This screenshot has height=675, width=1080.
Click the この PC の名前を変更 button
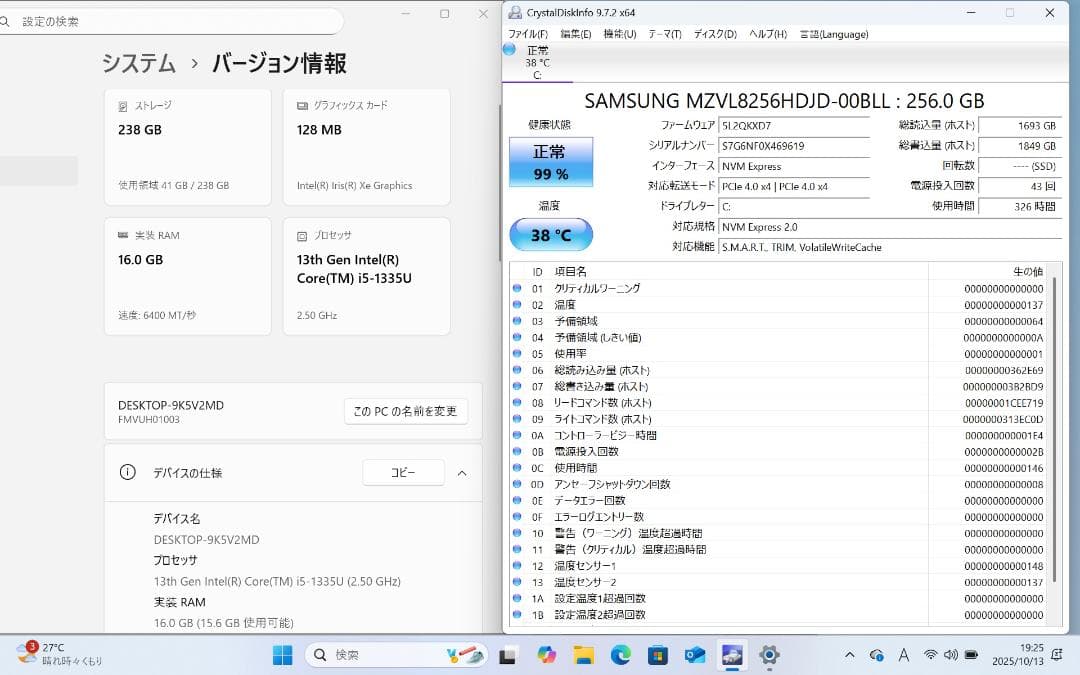coord(405,411)
